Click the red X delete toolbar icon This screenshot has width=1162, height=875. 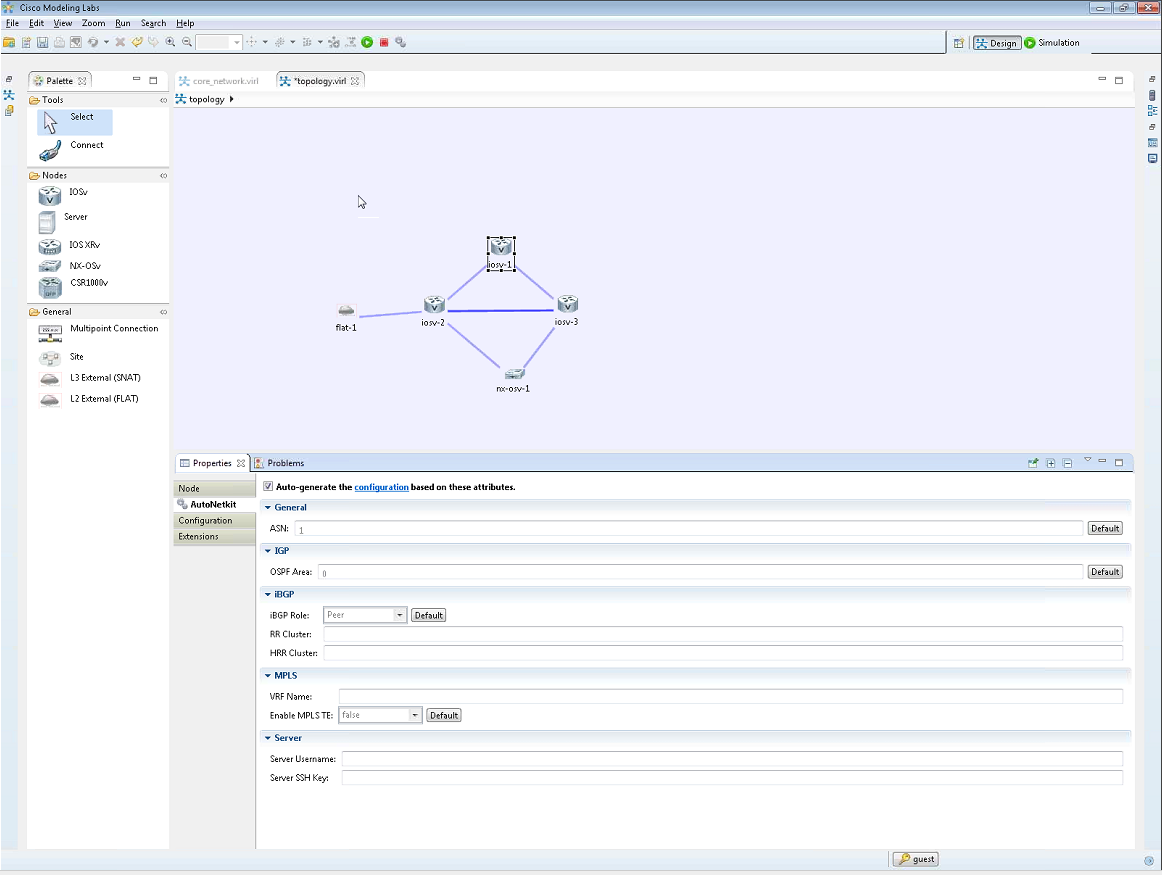click(120, 43)
